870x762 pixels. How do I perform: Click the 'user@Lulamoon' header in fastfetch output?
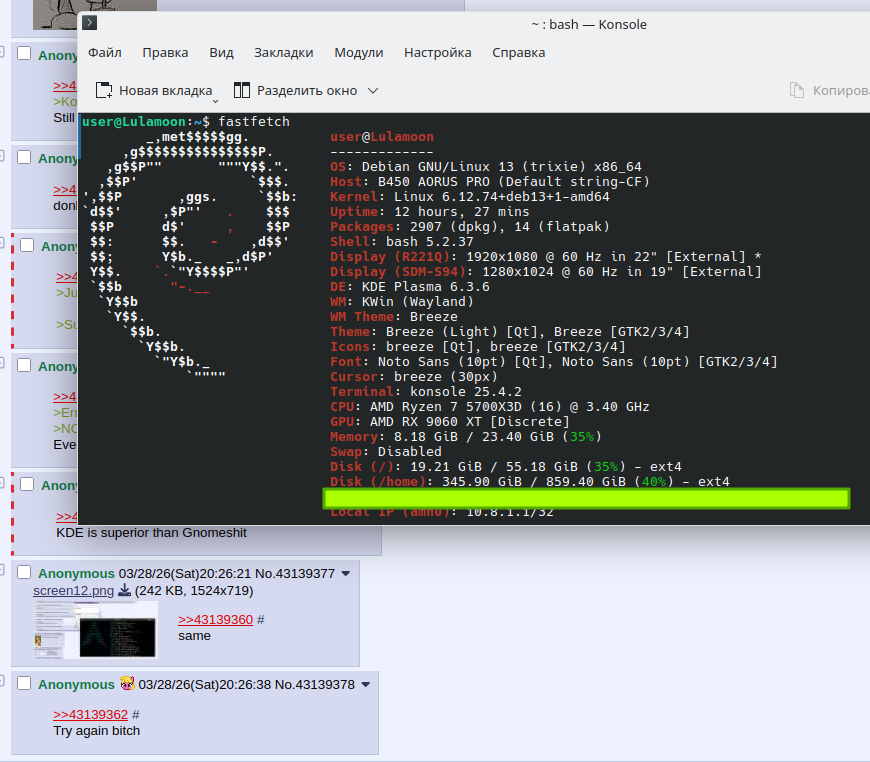click(x=382, y=137)
